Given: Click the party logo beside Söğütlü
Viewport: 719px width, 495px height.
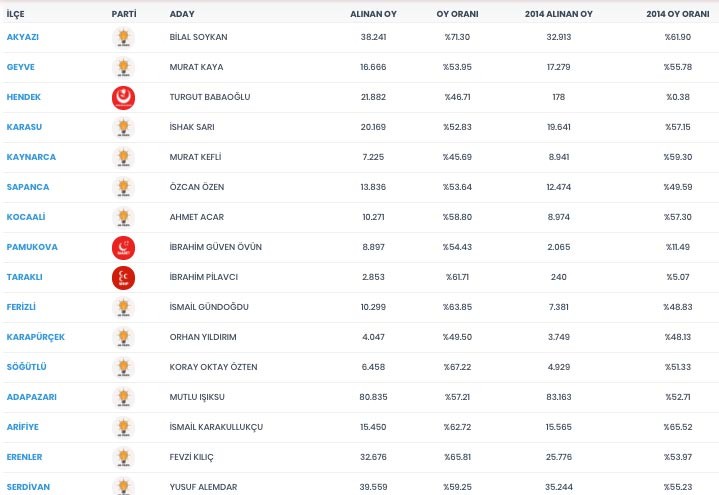Looking at the screenshot, I should [125, 367].
